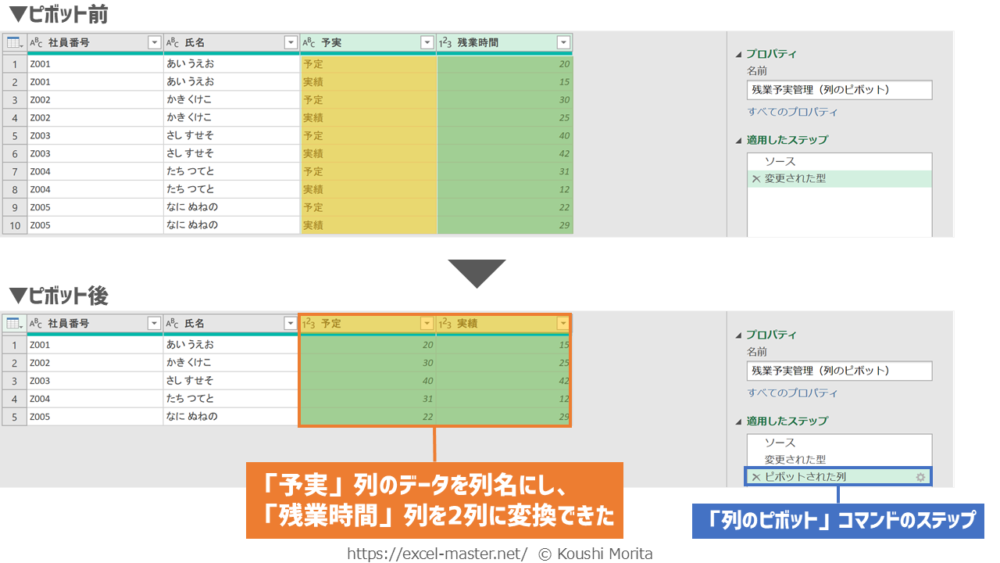Click the 123 data type icon on 残業時間 column
Screen dimensions: 1000x563
445,43
